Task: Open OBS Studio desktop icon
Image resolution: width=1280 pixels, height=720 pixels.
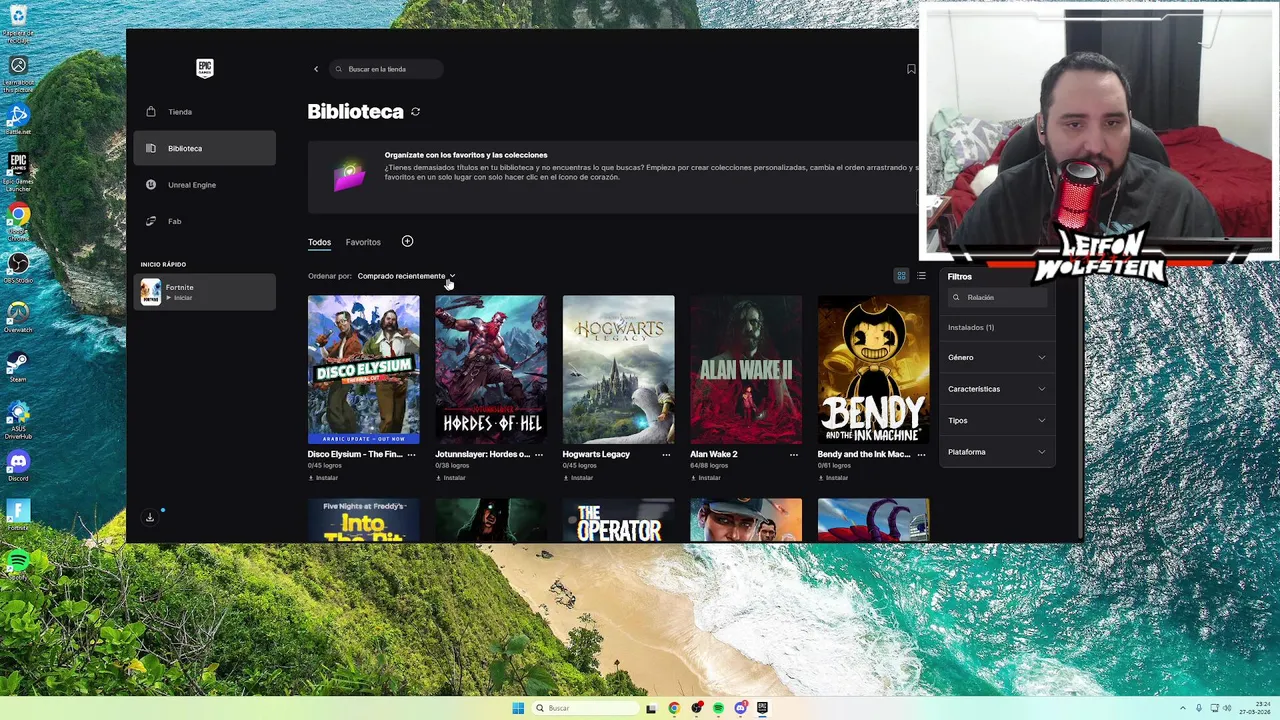Action: coord(18,268)
